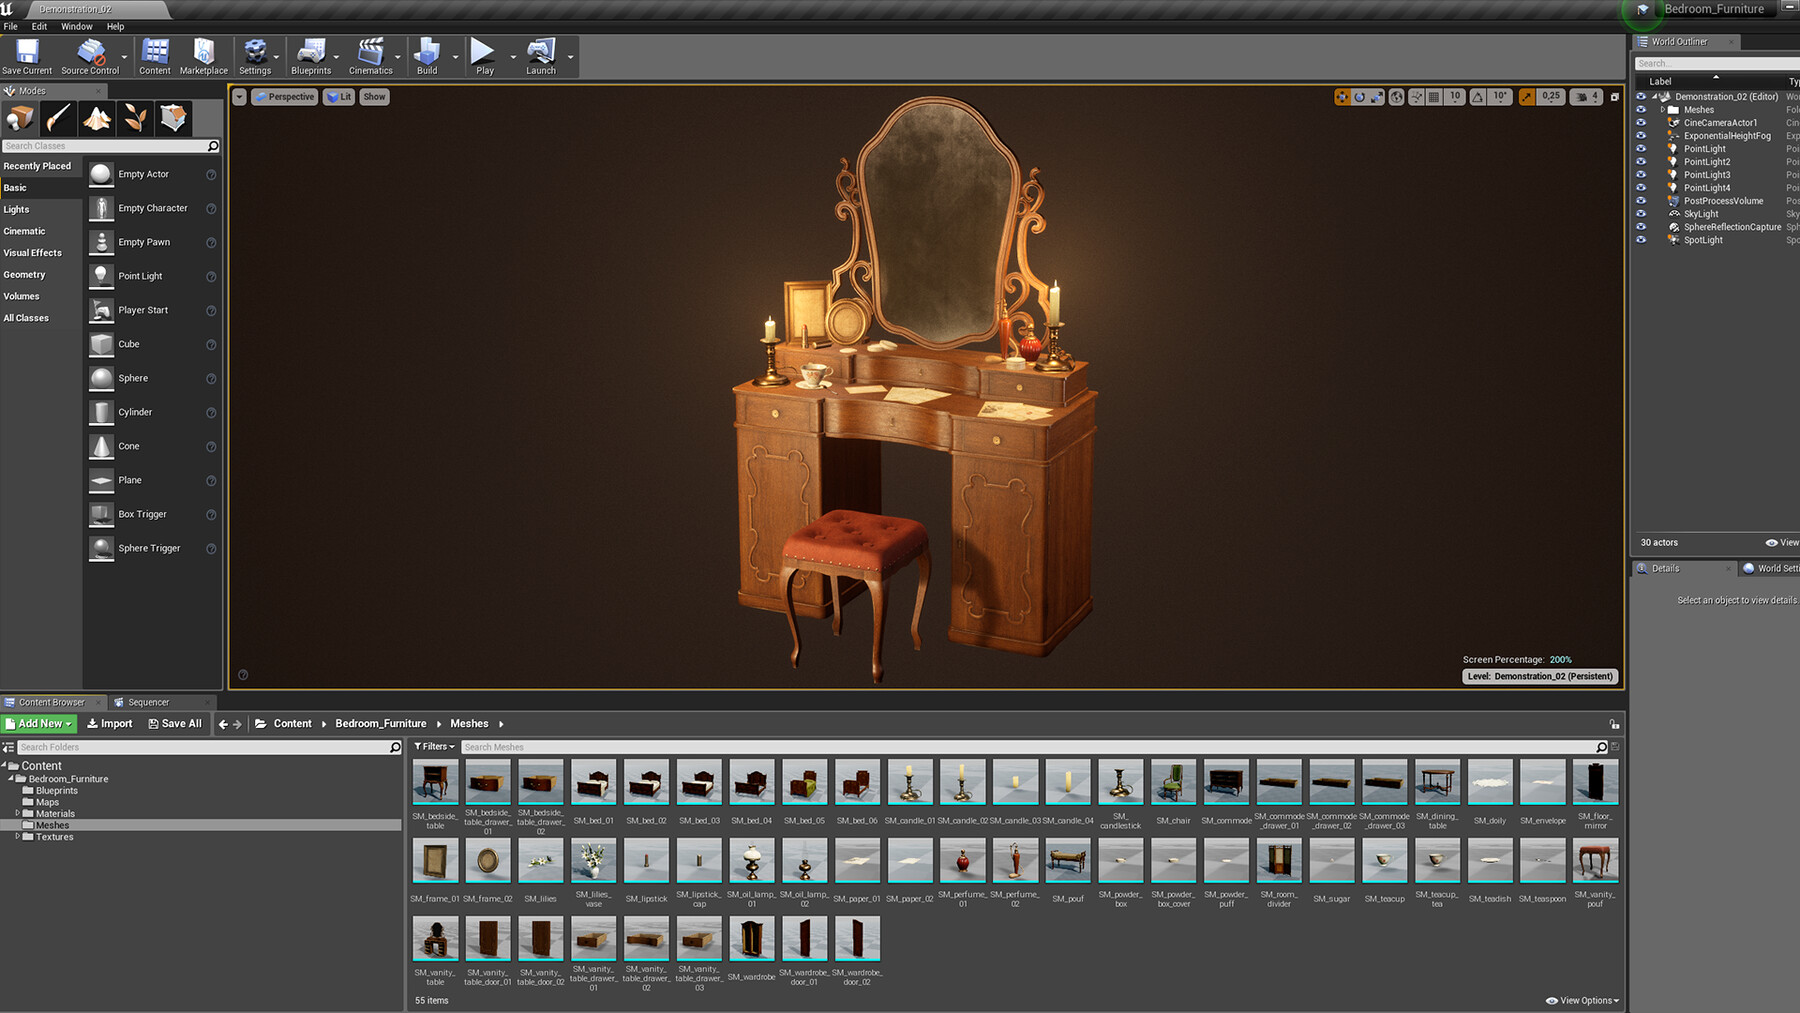
Task: Open the Marketplace toolbar icon
Action: (204, 57)
